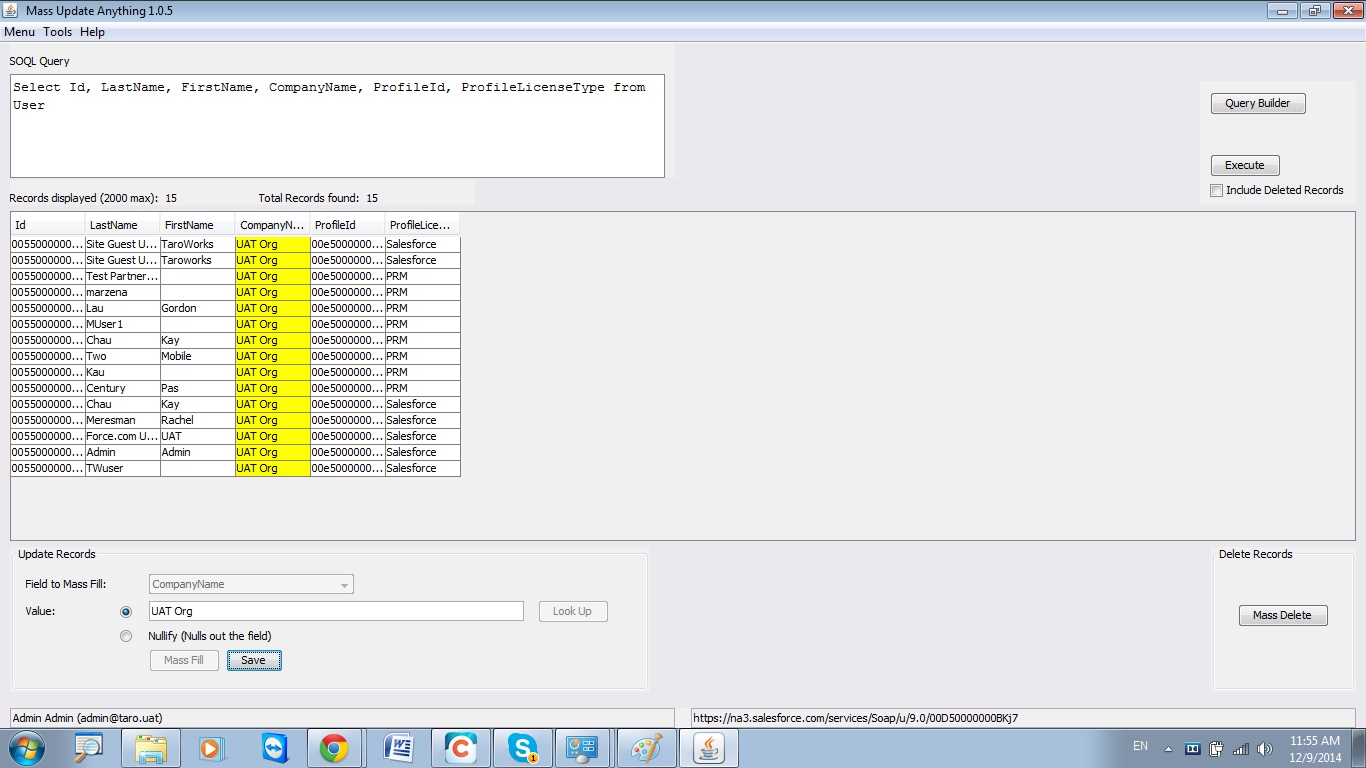This screenshot has width=1366, height=768.
Task: Open Skype from the taskbar
Action: (523, 748)
